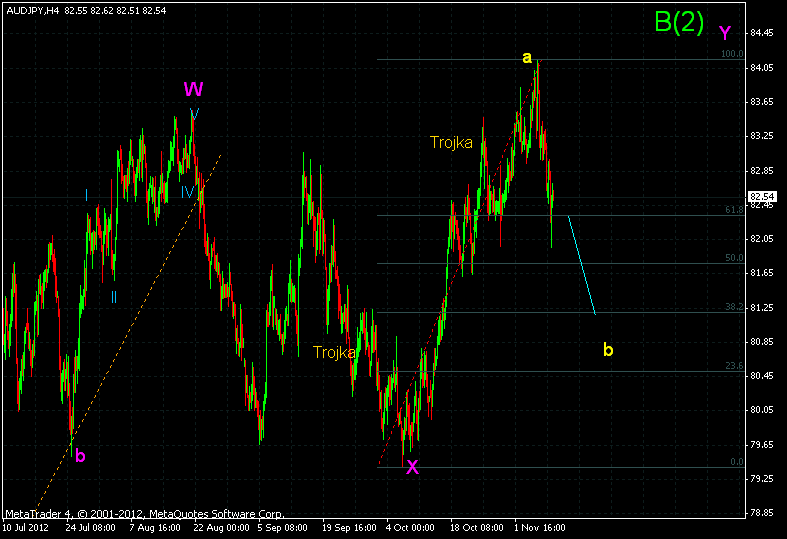
Task: Click the 80.85 price axis value
Action: click(x=762, y=342)
